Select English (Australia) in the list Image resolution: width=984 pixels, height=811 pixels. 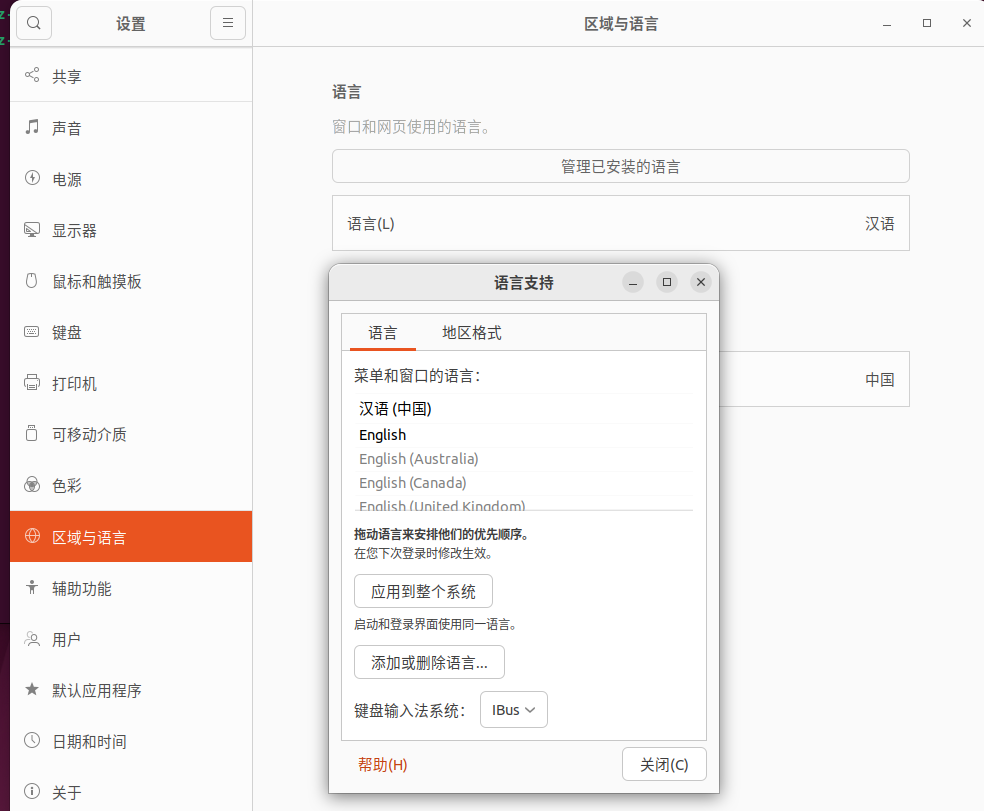coord(523,459)
